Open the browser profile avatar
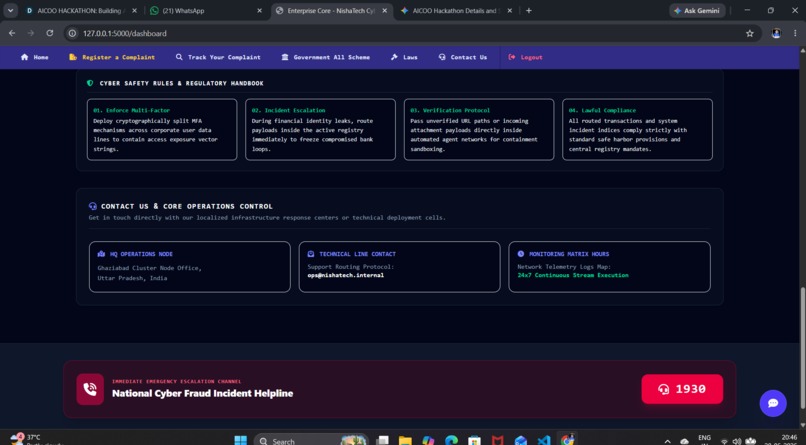 (x=776, y=33)
